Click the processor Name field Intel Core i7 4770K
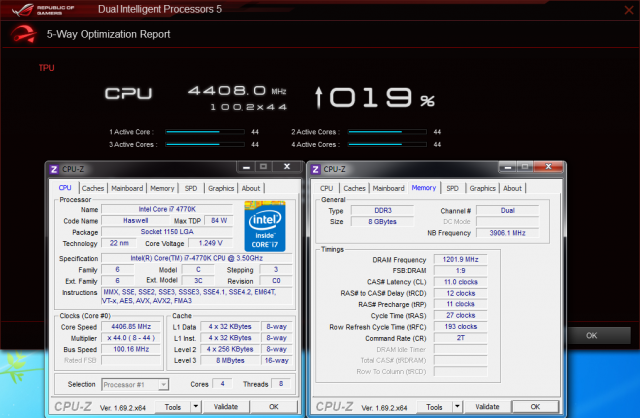The image size is (640, 418). click(167, 209)
